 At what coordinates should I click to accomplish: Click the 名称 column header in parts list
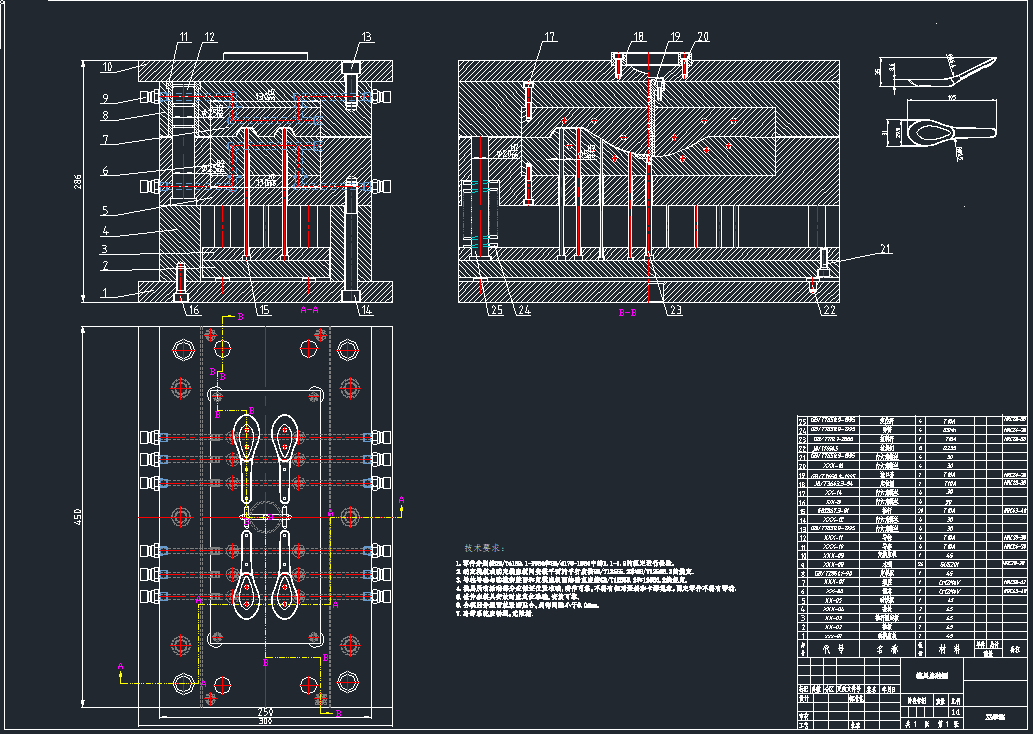889,649
